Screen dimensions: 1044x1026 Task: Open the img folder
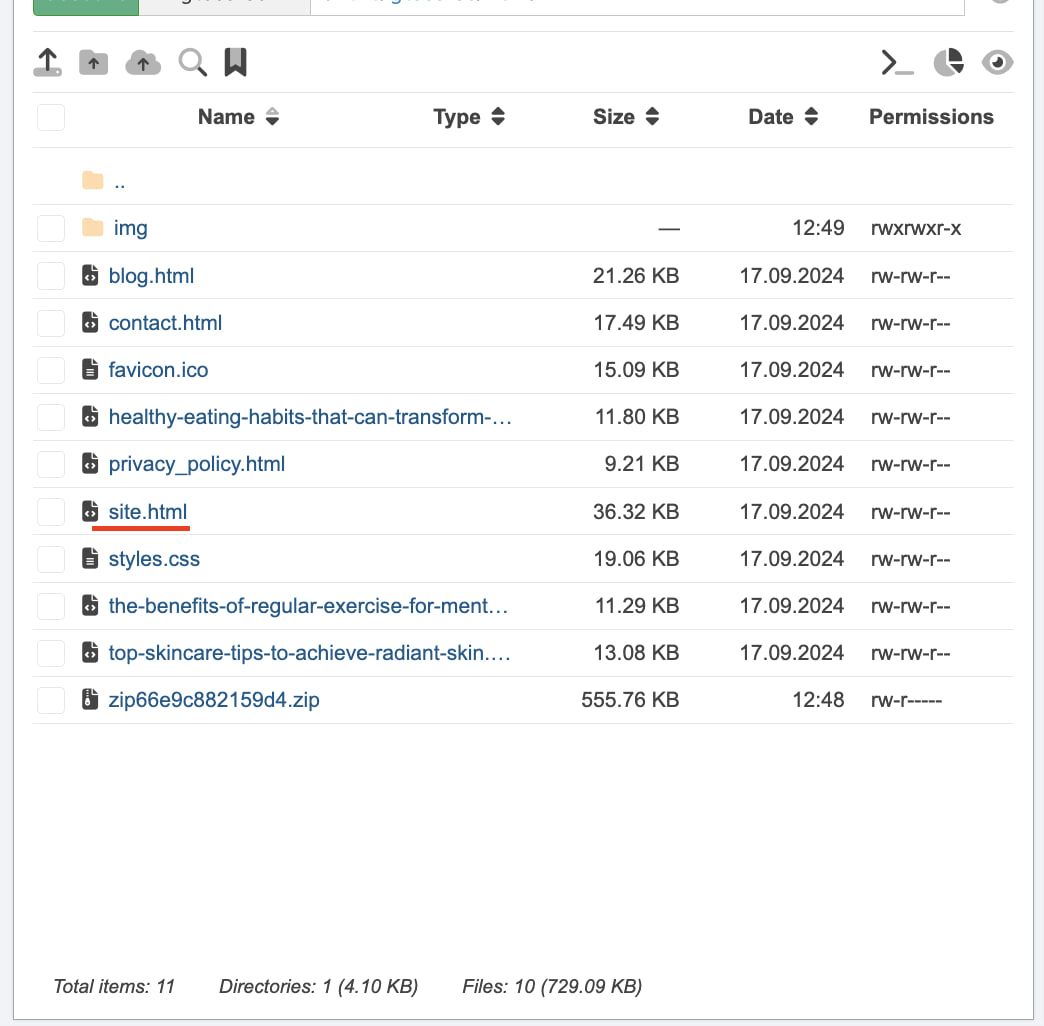click(x=130, y=228)
